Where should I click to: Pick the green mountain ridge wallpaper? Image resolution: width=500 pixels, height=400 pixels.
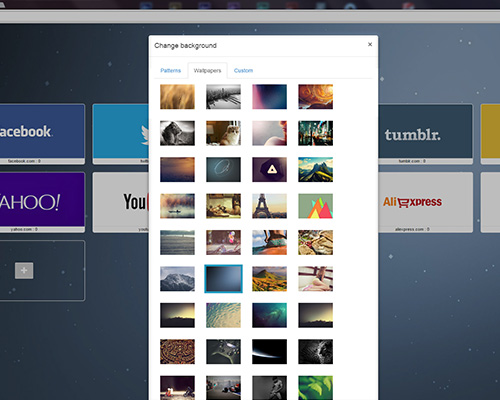[315, 169]
